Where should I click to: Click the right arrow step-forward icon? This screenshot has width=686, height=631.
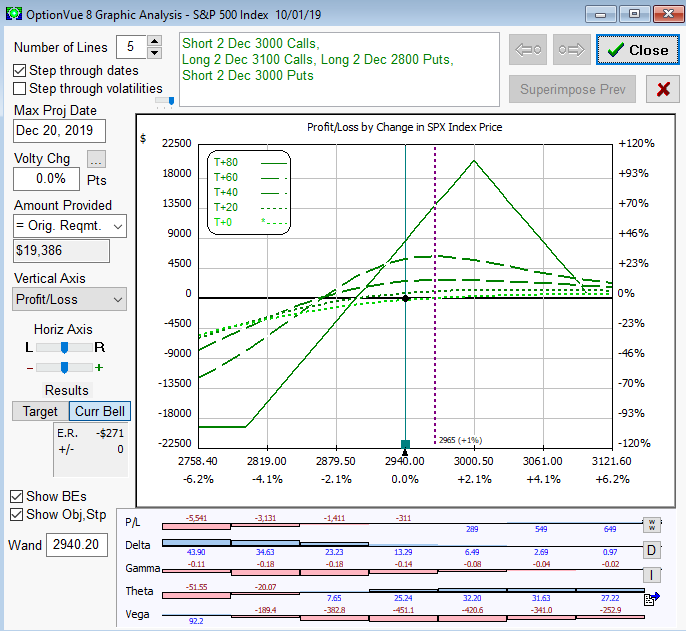[571, 49]
